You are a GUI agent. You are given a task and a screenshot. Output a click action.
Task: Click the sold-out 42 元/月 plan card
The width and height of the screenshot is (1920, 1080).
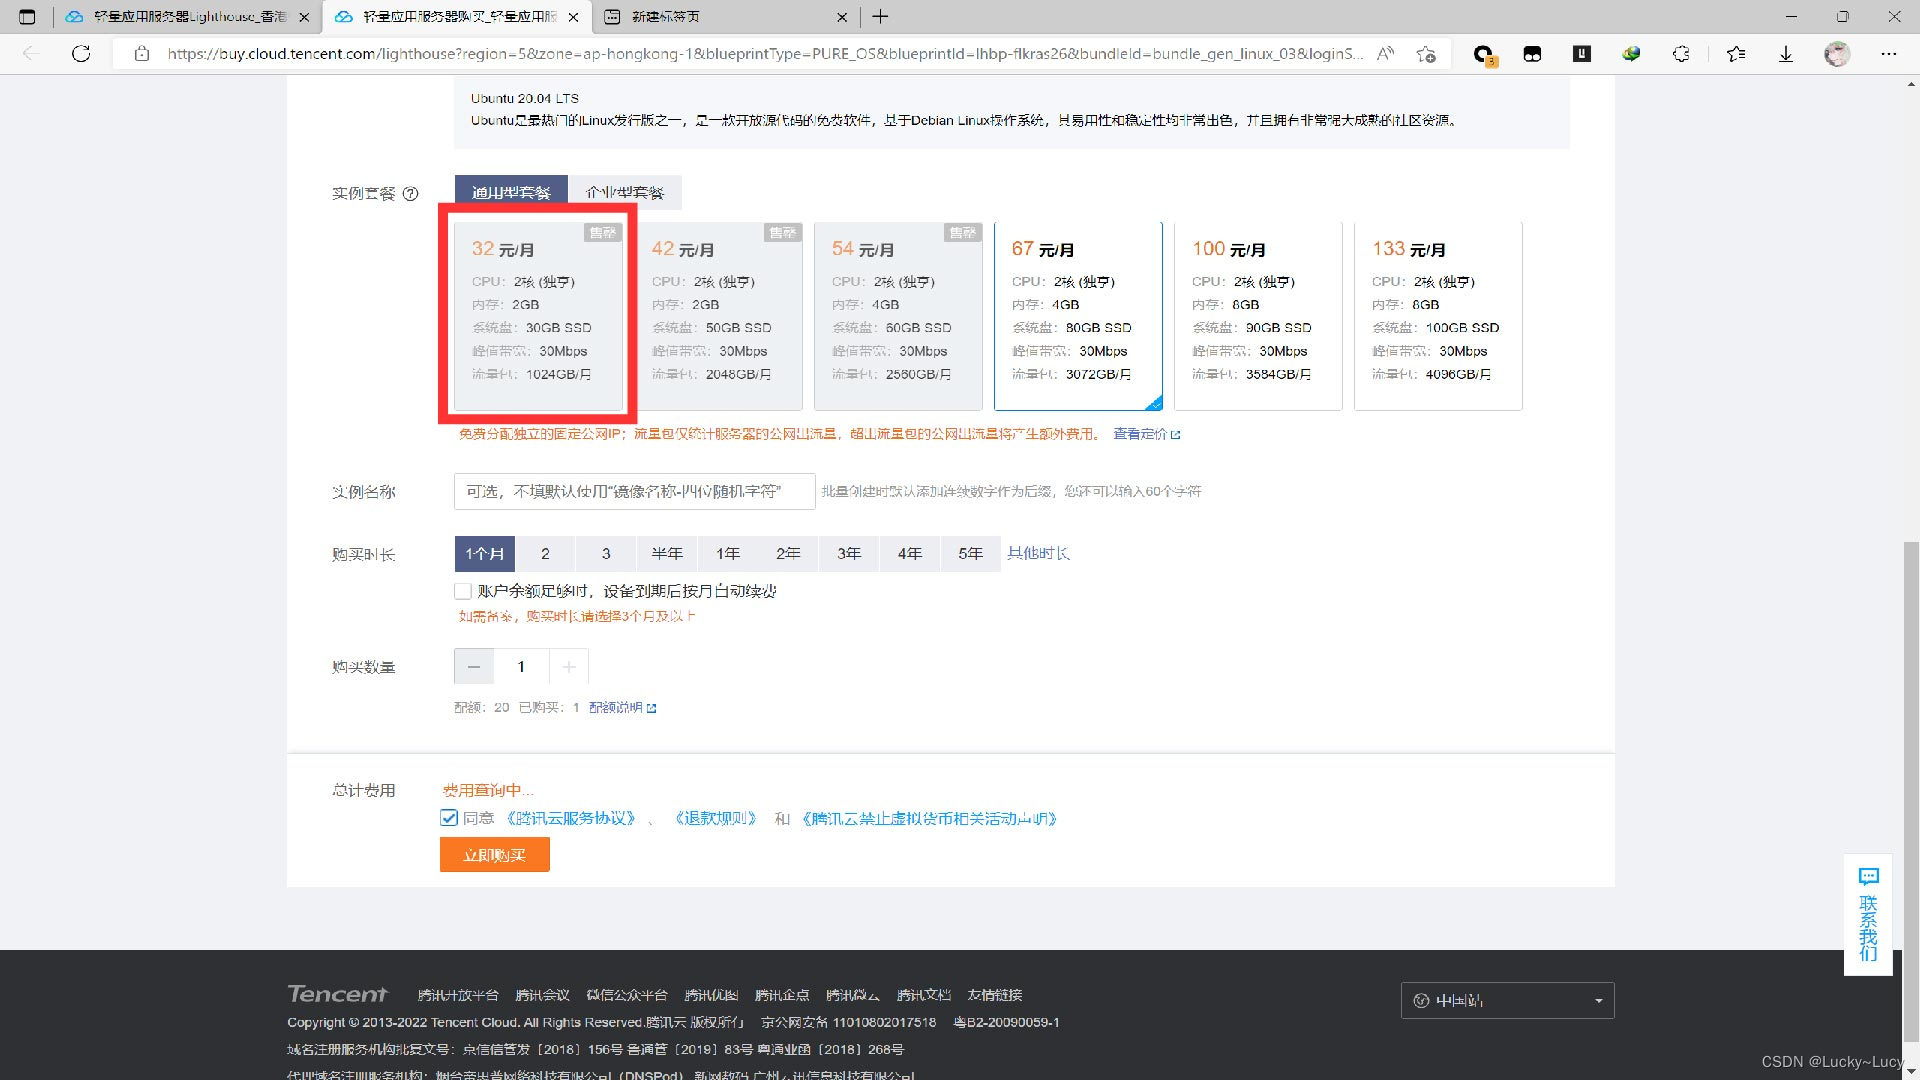718,316
